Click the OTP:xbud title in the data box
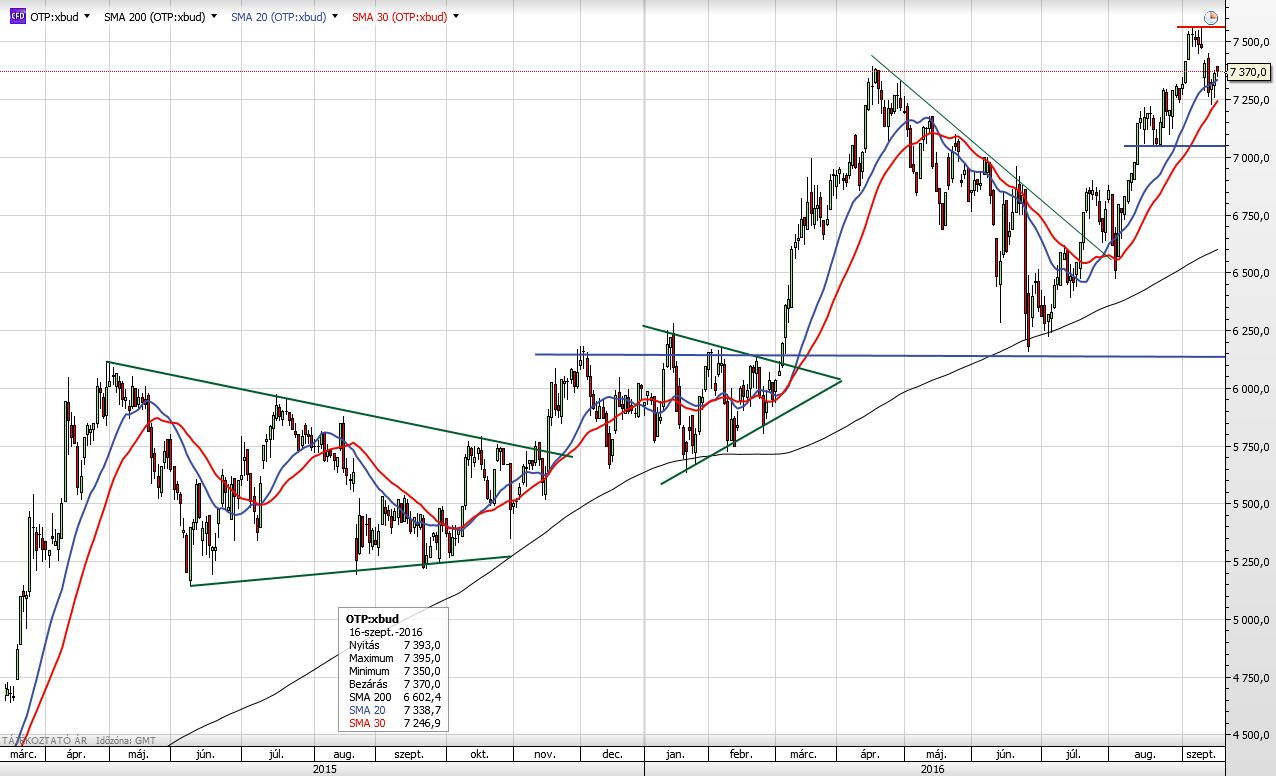 372,619
